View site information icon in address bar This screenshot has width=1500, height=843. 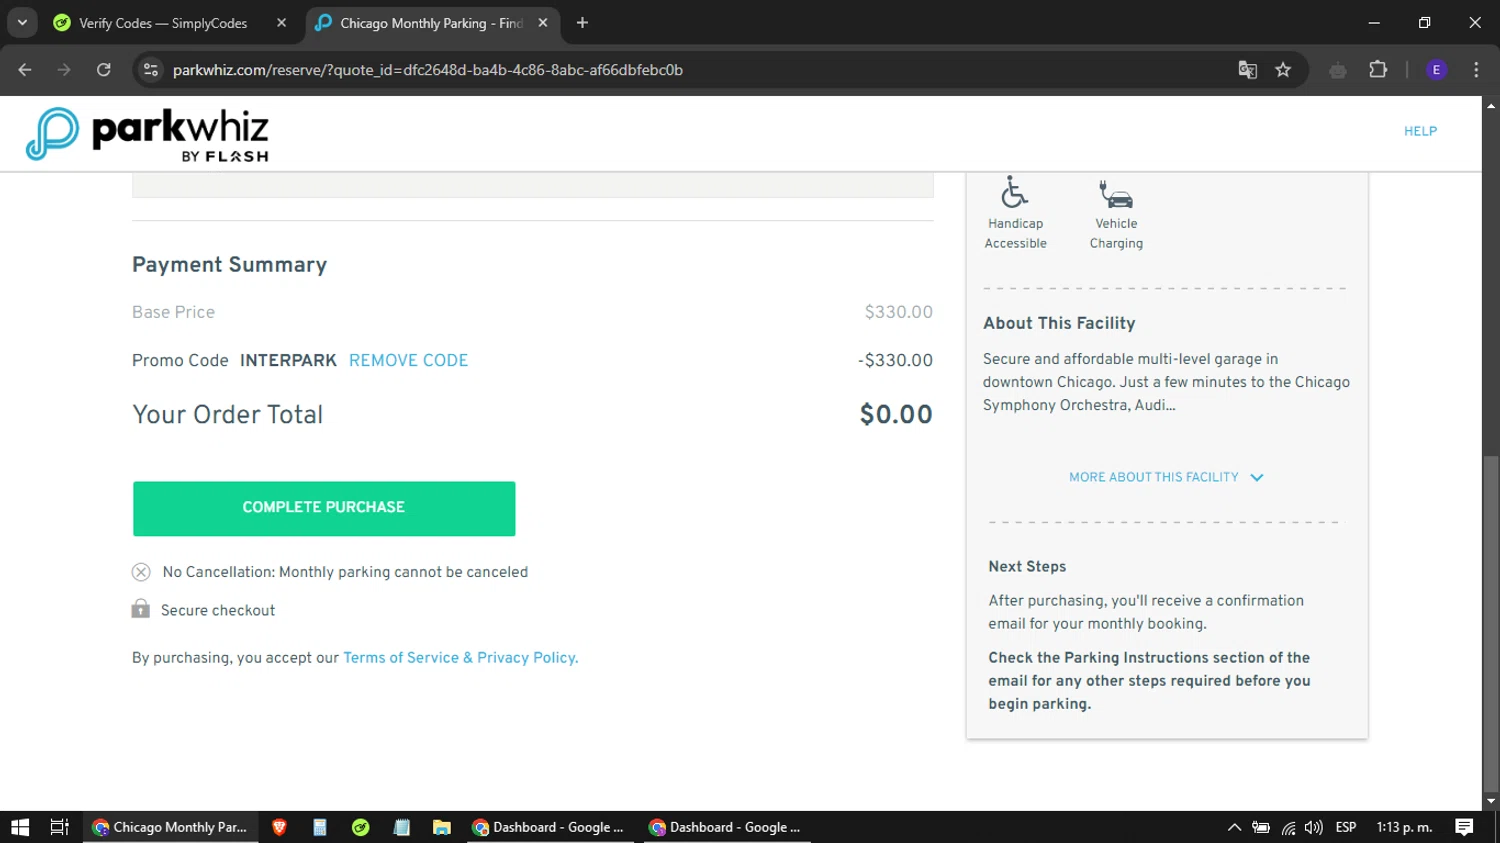pyautogui.click(x=151, y=70)
